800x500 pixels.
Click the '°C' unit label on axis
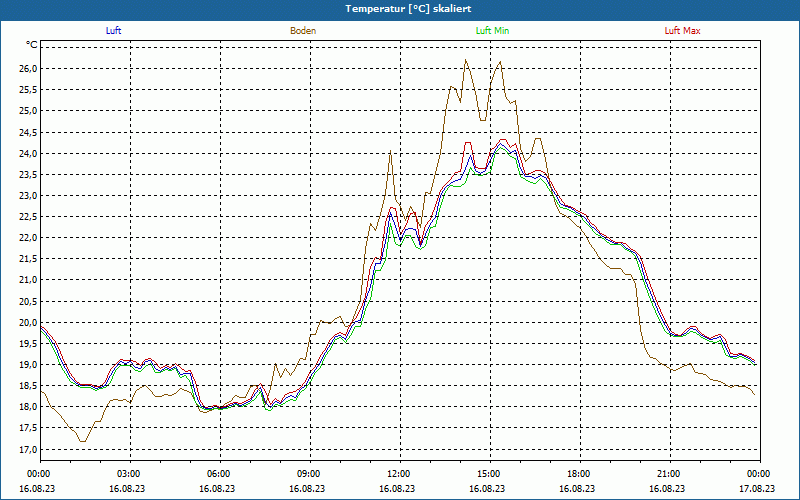32,45
